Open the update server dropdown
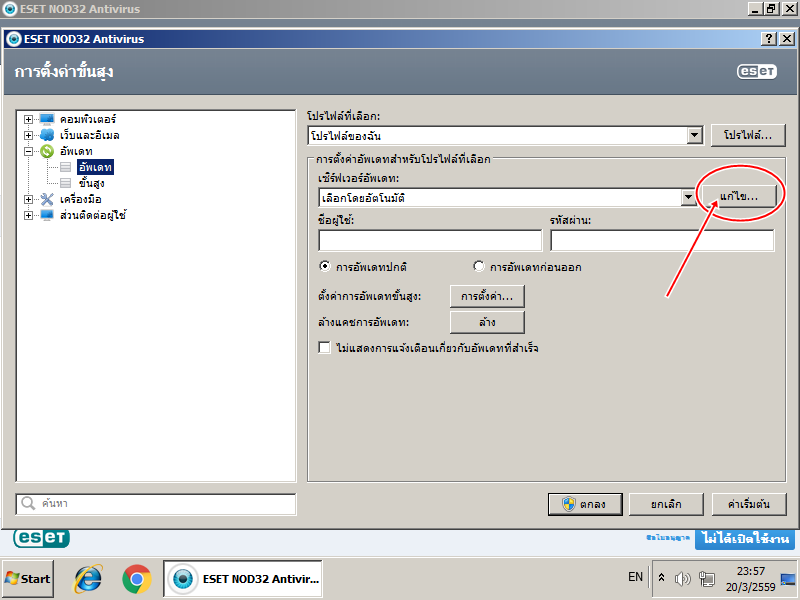 (x=689, y=197)
